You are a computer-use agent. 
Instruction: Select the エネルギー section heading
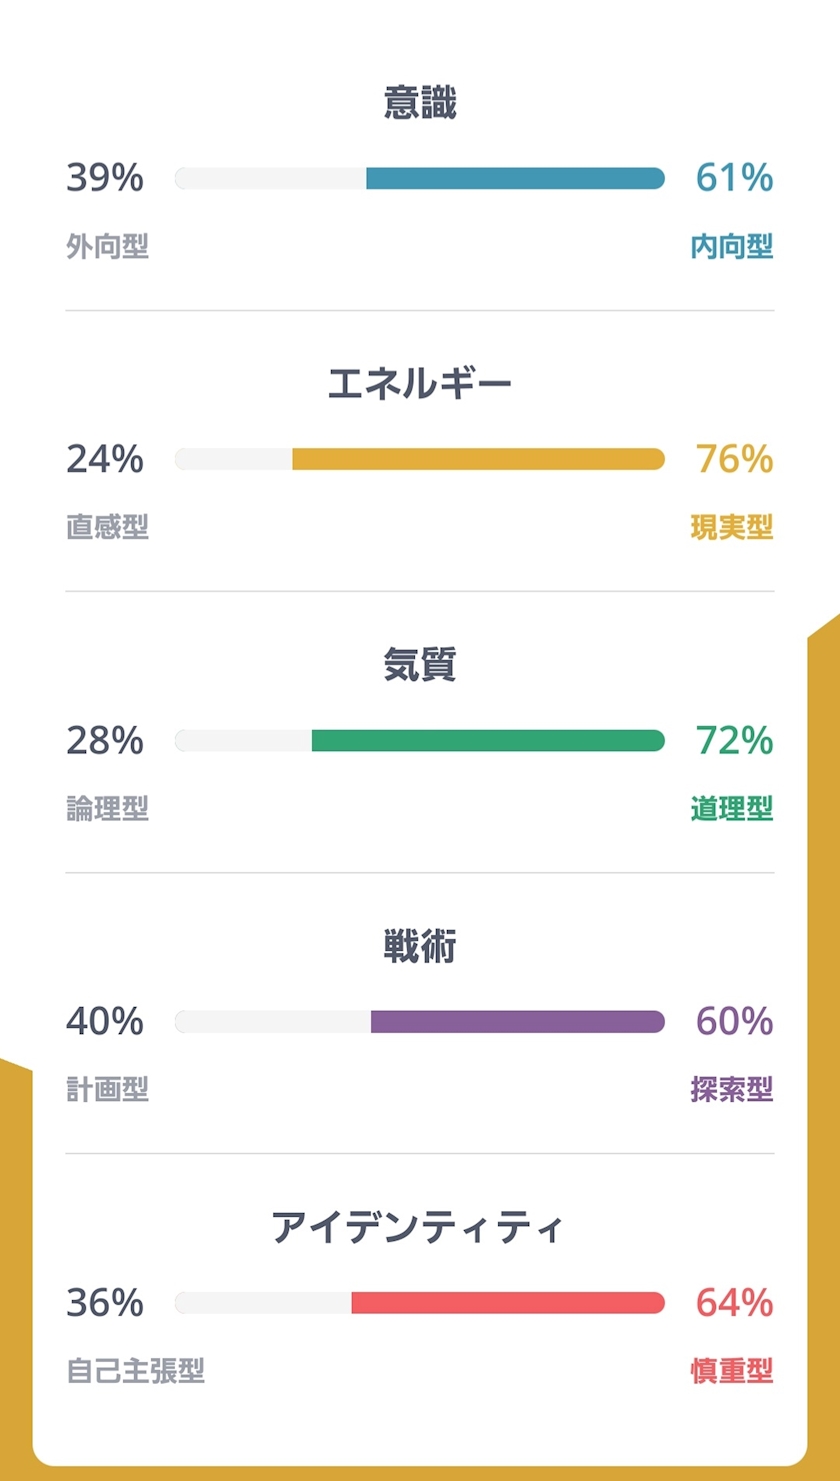click(420, 385)
